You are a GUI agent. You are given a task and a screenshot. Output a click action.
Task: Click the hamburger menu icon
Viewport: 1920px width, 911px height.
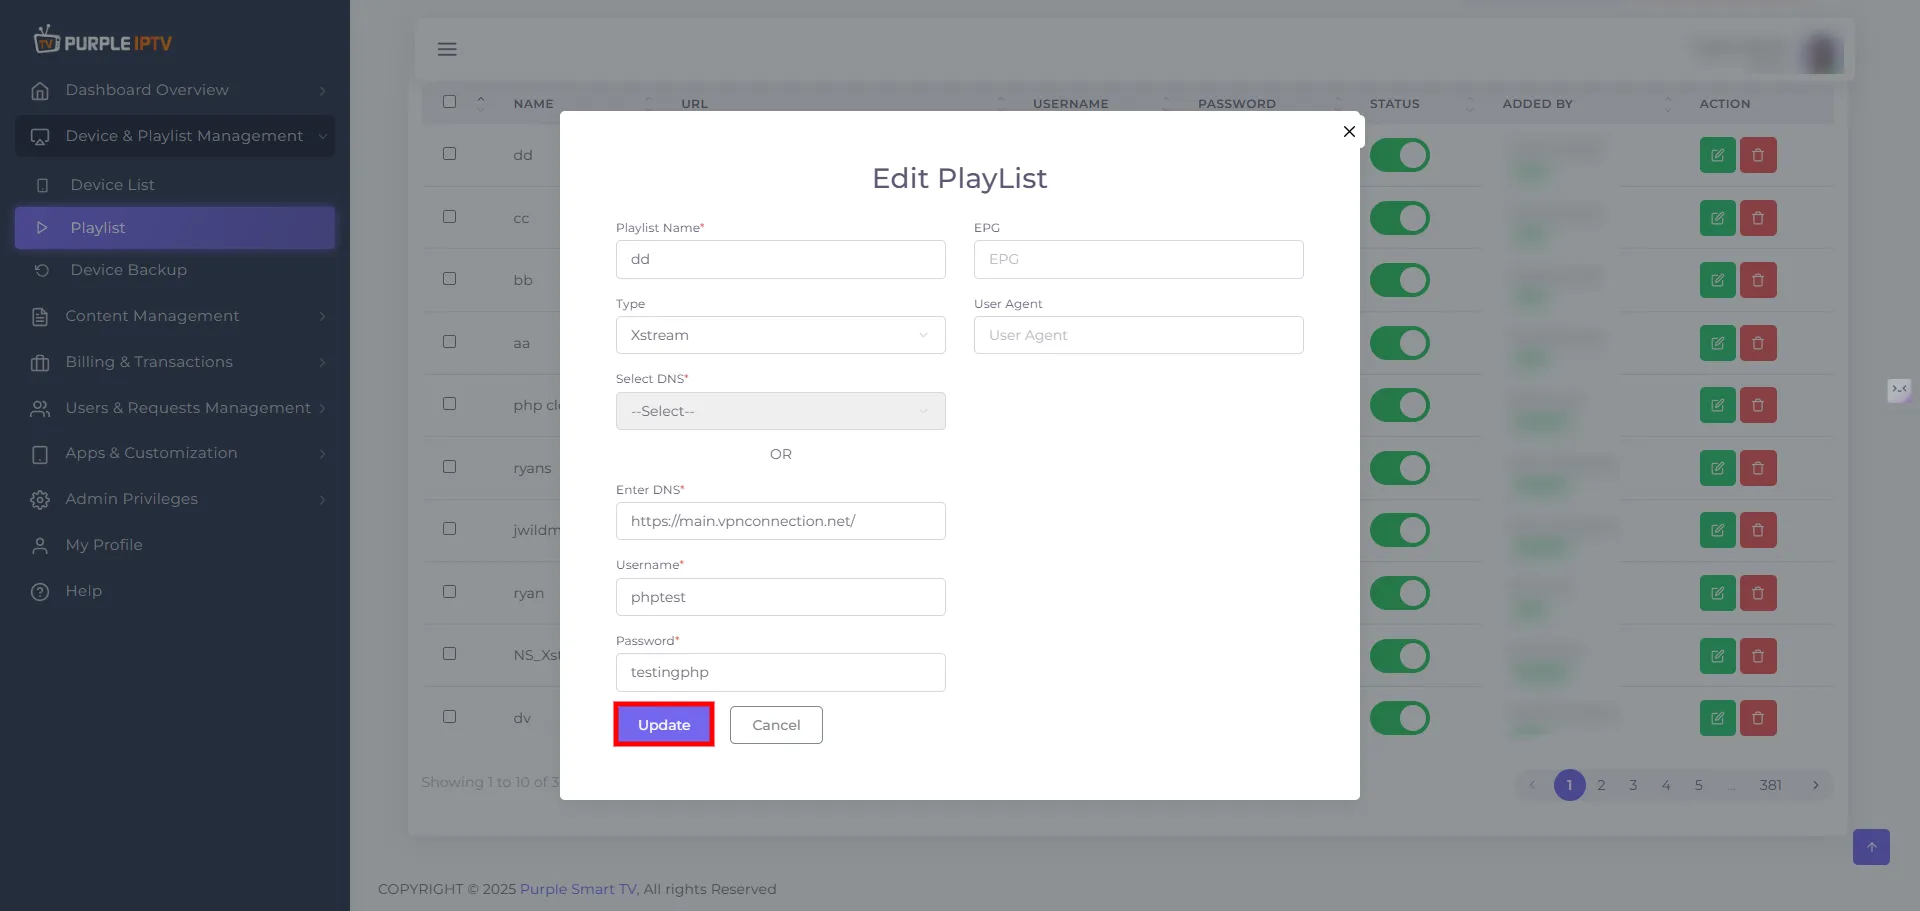[x=447, y=49]
